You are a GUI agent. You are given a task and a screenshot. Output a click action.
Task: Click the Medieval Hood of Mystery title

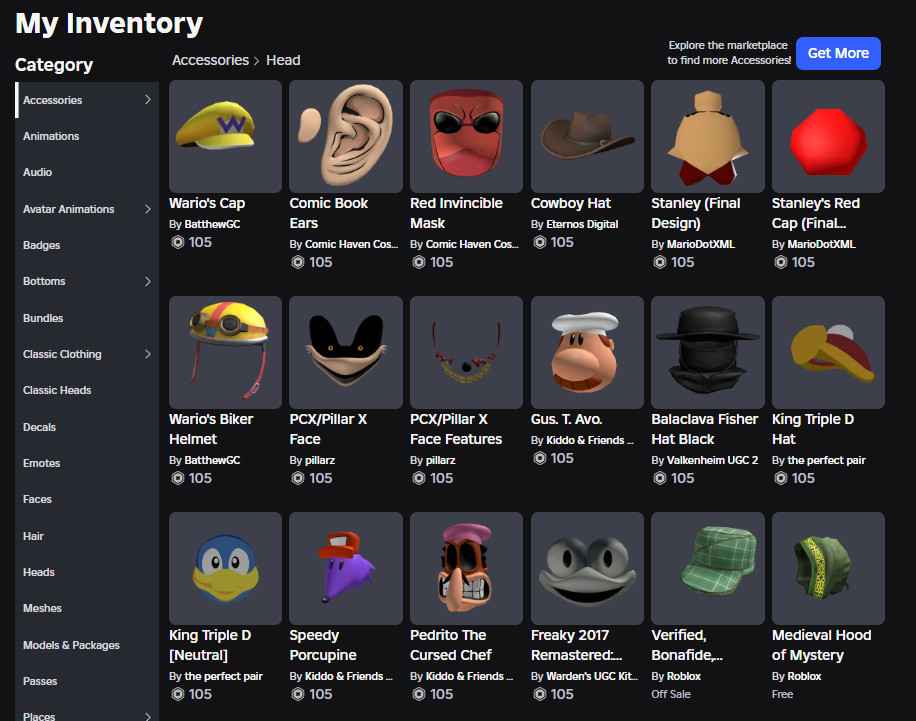(821, 645)
